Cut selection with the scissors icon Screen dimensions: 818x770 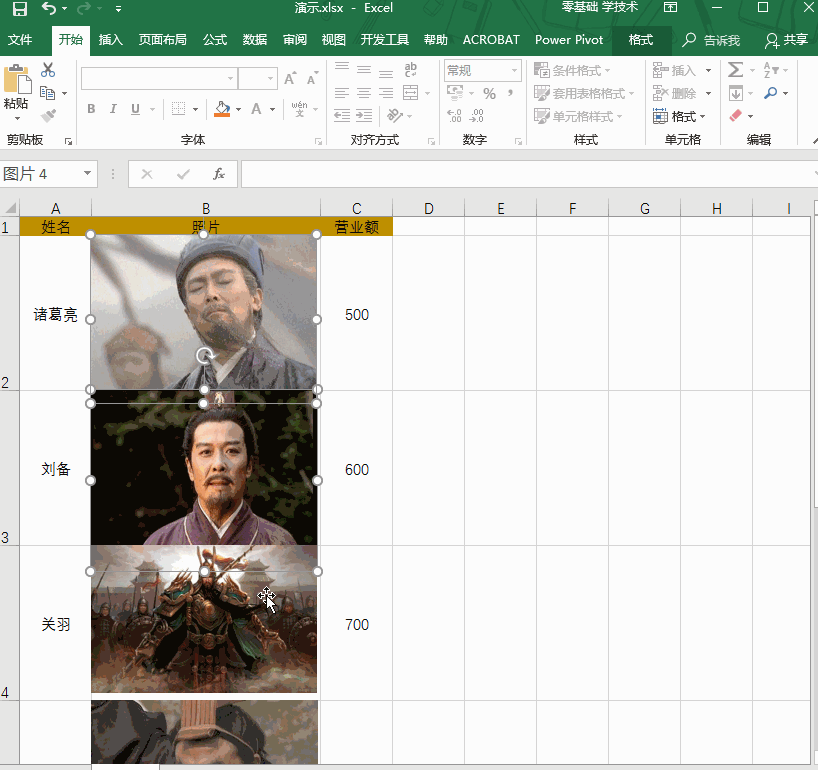pyautogui.click(x=48, y=70)
